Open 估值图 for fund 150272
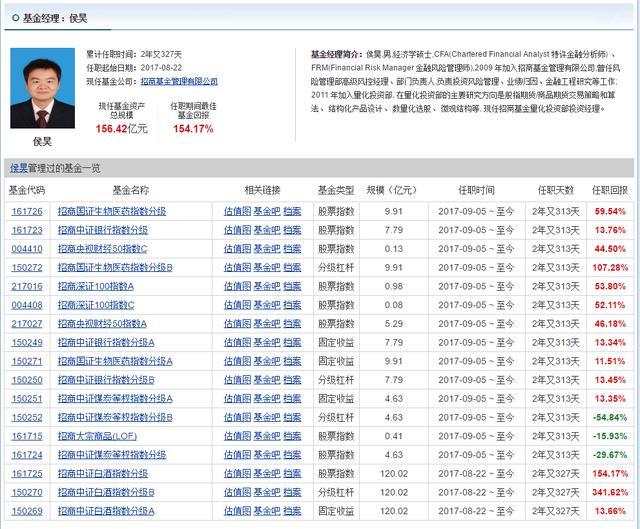 [237, 268]
